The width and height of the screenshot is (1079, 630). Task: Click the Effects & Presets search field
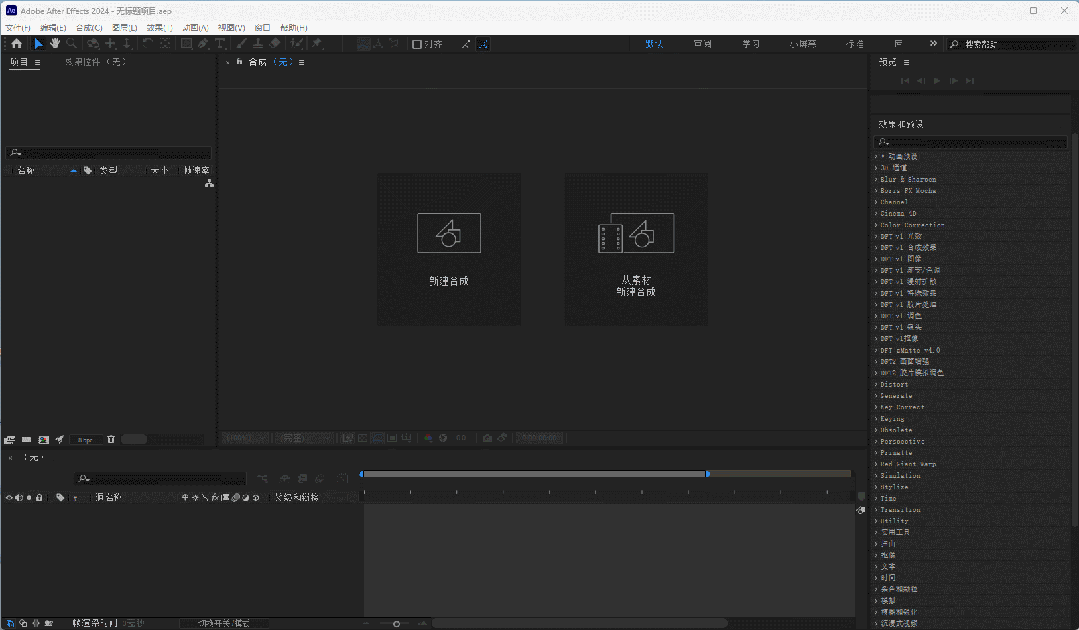pyautogui.click(x=970, y=142)
